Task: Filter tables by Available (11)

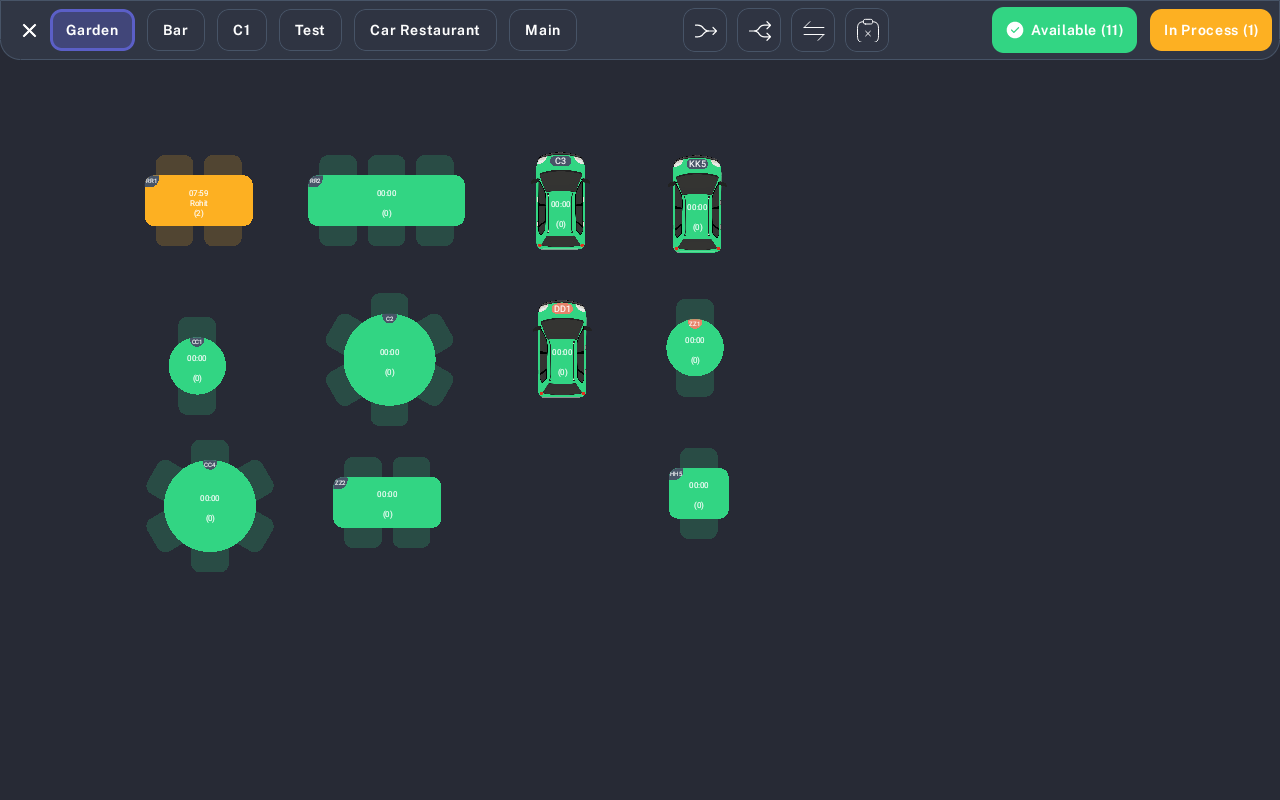Action: pos(1064,30)
